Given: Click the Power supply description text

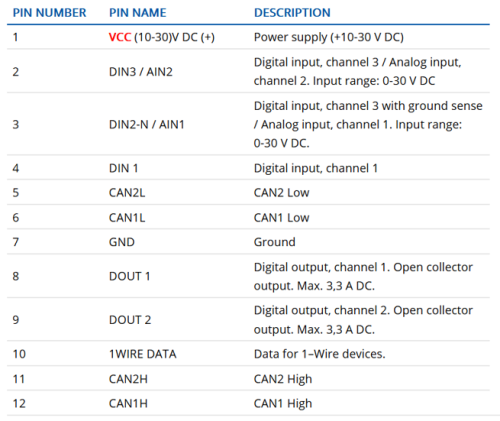Looking at the screenshot, I should pyautogui.click(x=329, y=37).
